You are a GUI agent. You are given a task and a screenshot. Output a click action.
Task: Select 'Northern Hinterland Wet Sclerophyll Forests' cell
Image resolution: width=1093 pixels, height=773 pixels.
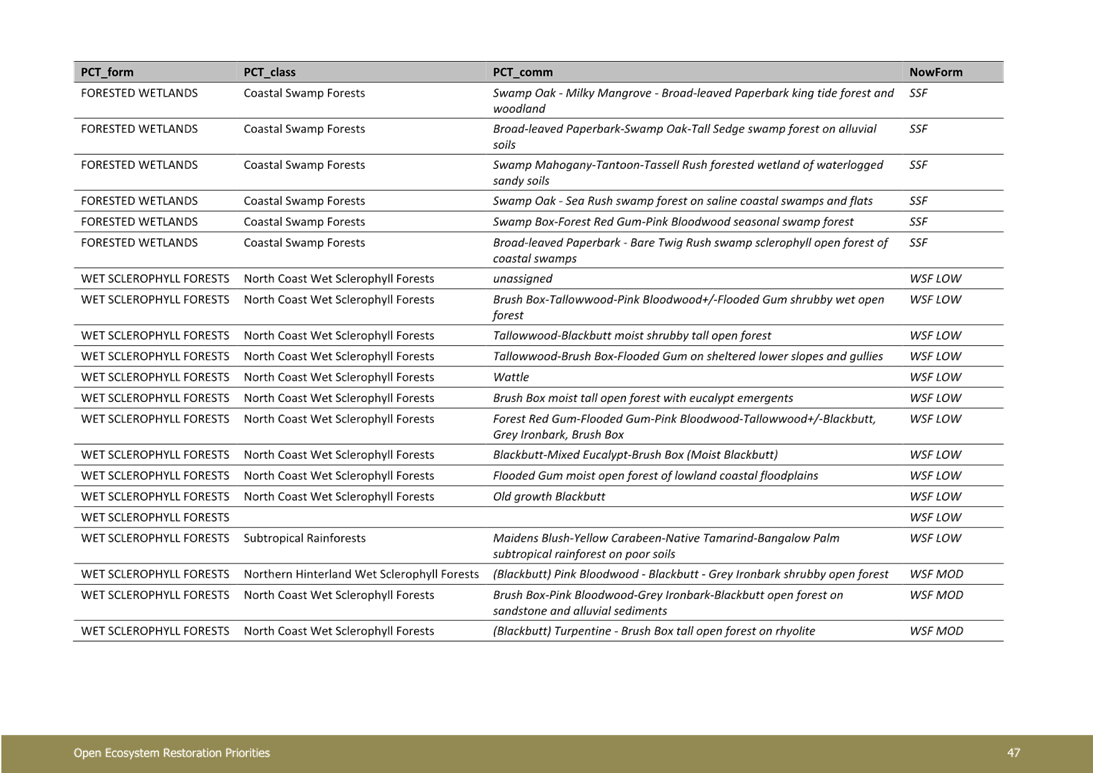[x=361, y=574]
